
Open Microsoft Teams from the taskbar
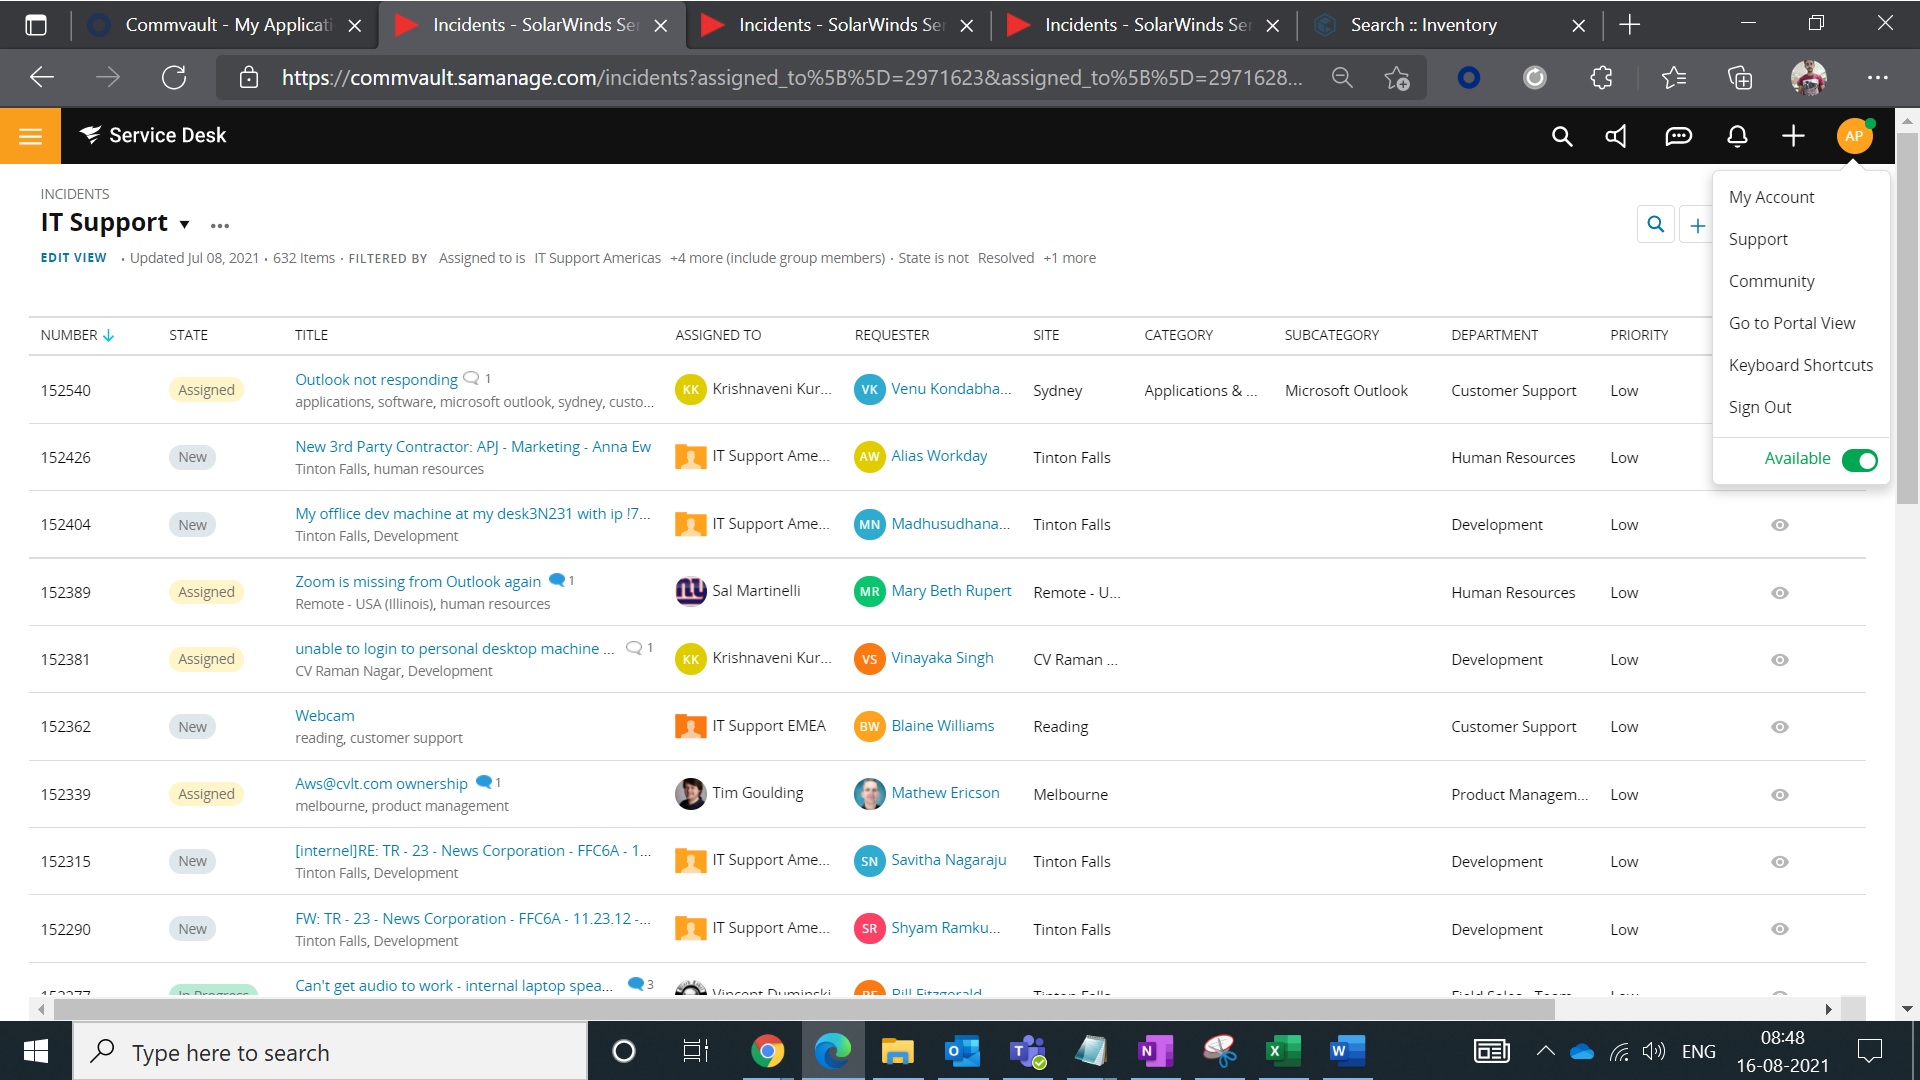pyautogui.click(x=1027, y=1051)
